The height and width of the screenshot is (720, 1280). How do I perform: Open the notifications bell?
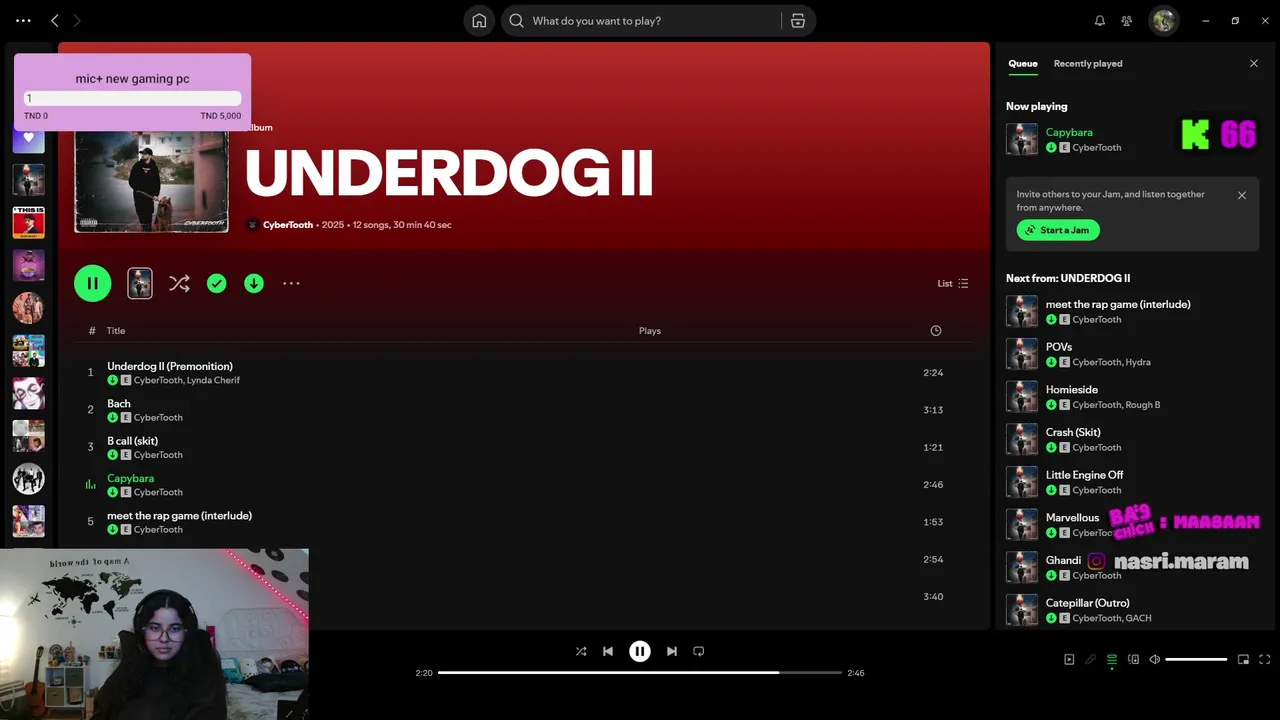point(1100,21)
